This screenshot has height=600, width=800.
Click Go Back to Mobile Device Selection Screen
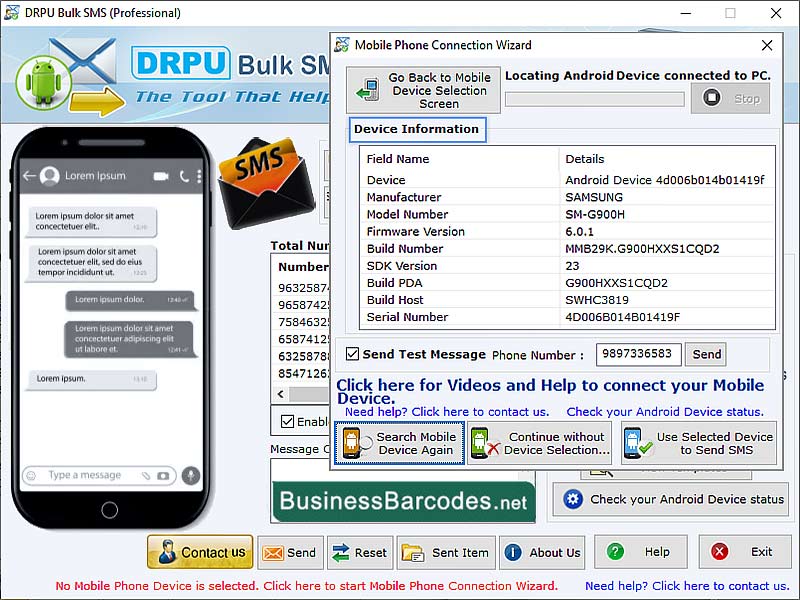[422, 90]
